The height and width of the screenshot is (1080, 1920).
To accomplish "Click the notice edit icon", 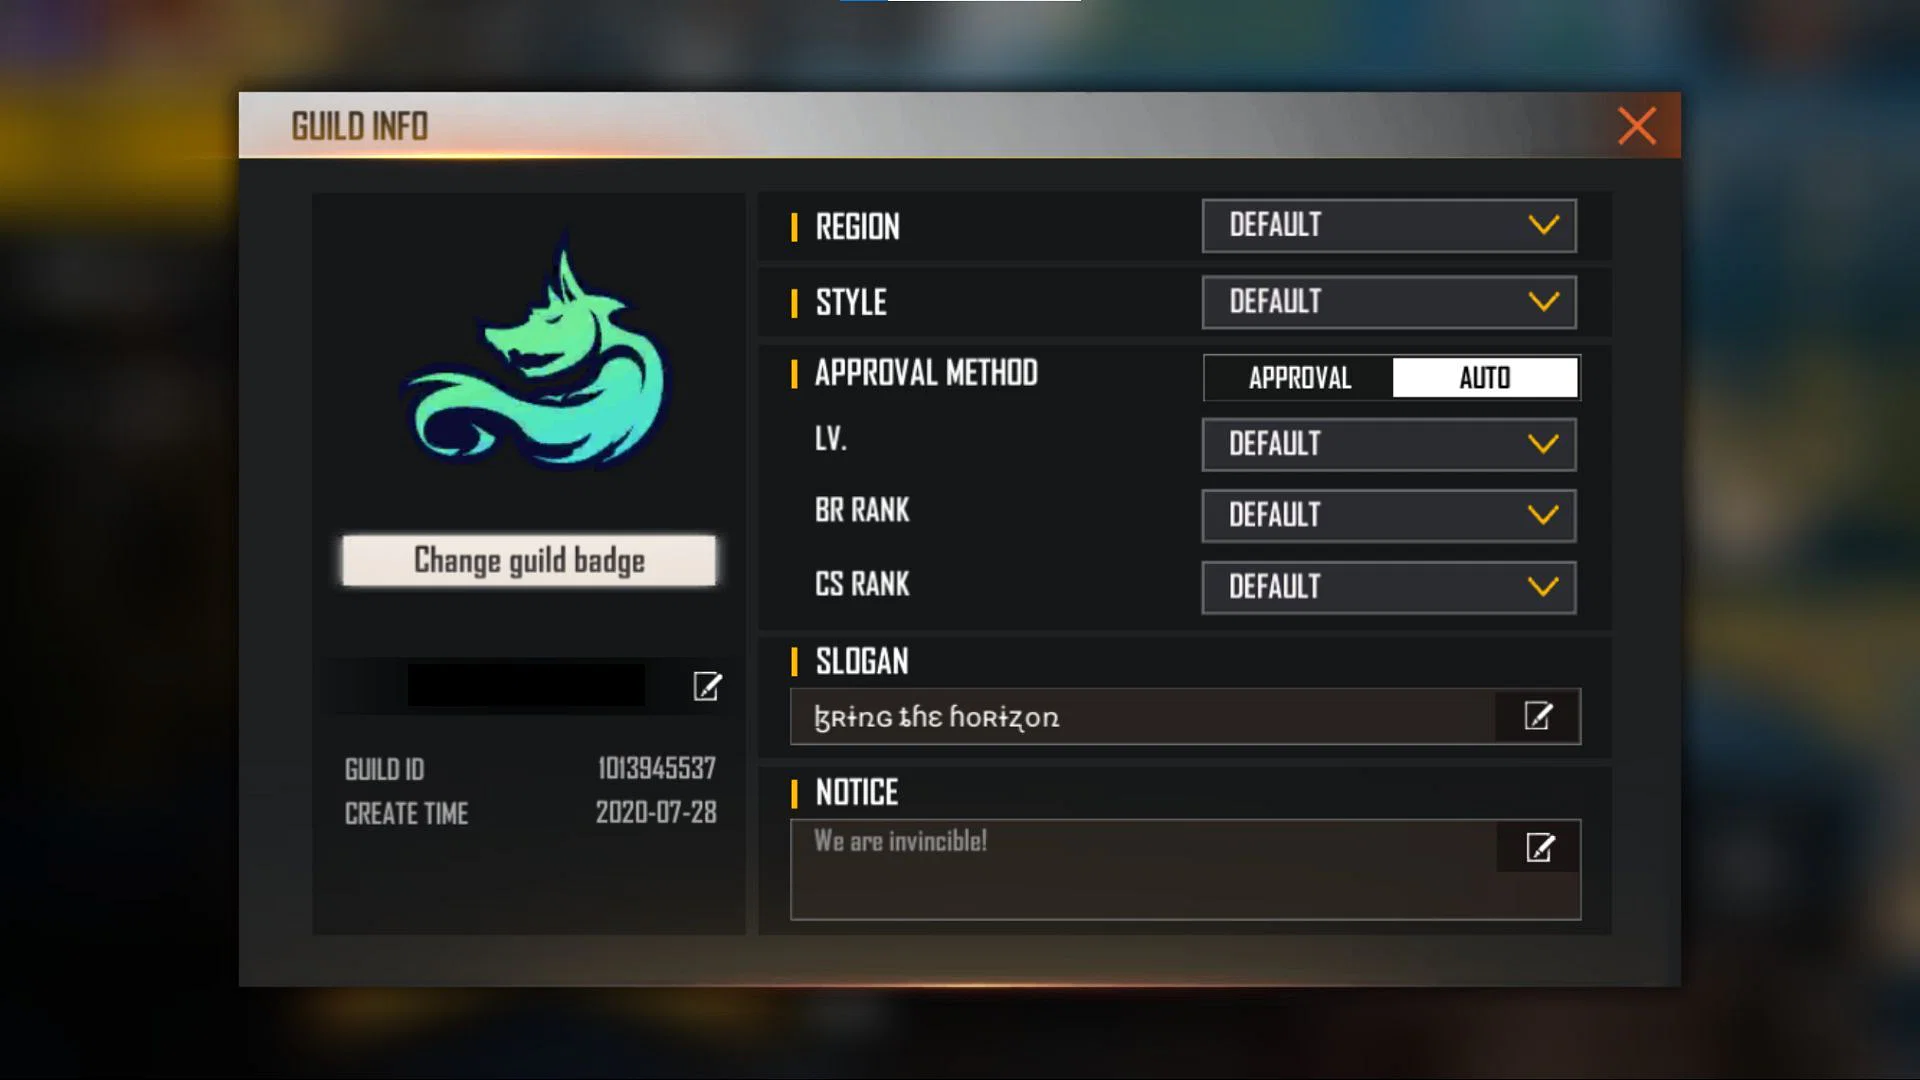I will tap(1538, 847).
